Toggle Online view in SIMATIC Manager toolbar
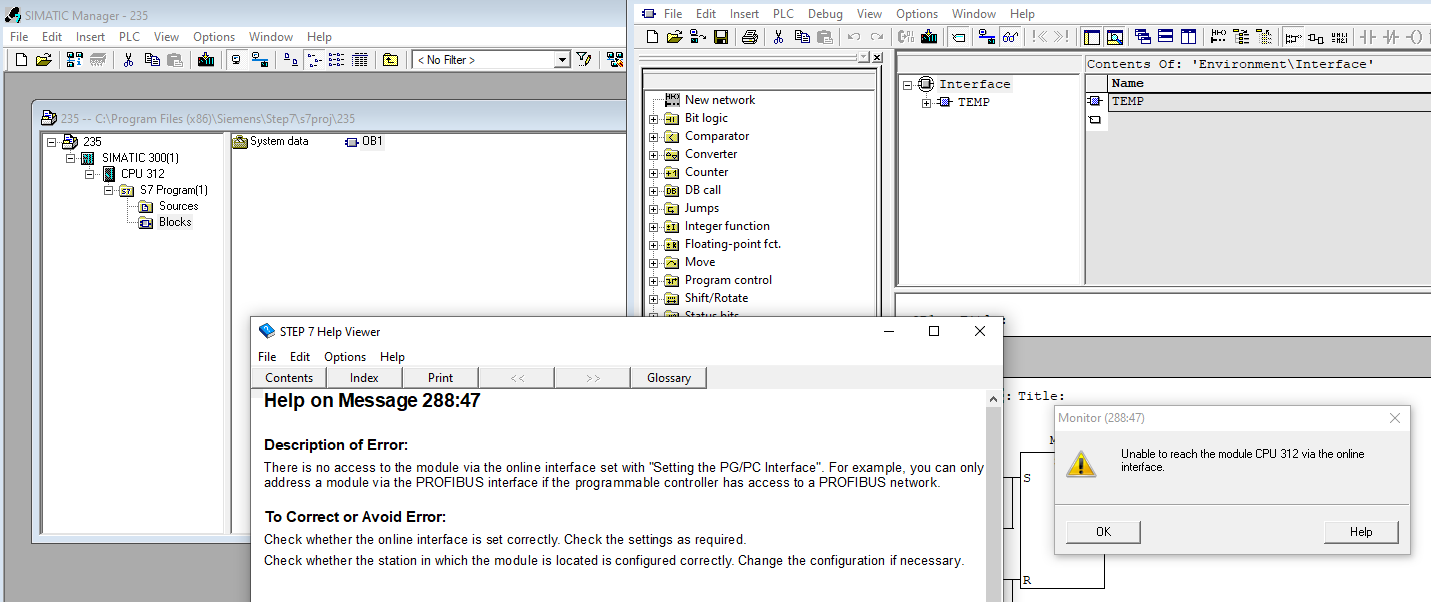The height and width of the screenshot is (602, 1431). 260,60
